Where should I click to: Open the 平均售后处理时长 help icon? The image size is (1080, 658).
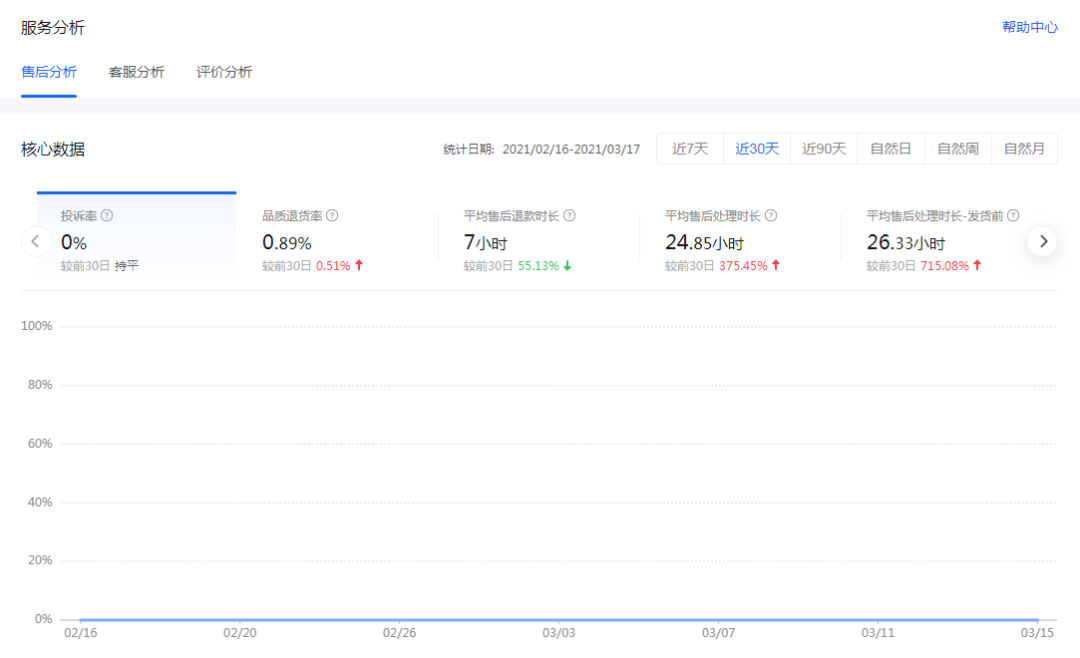773,215
